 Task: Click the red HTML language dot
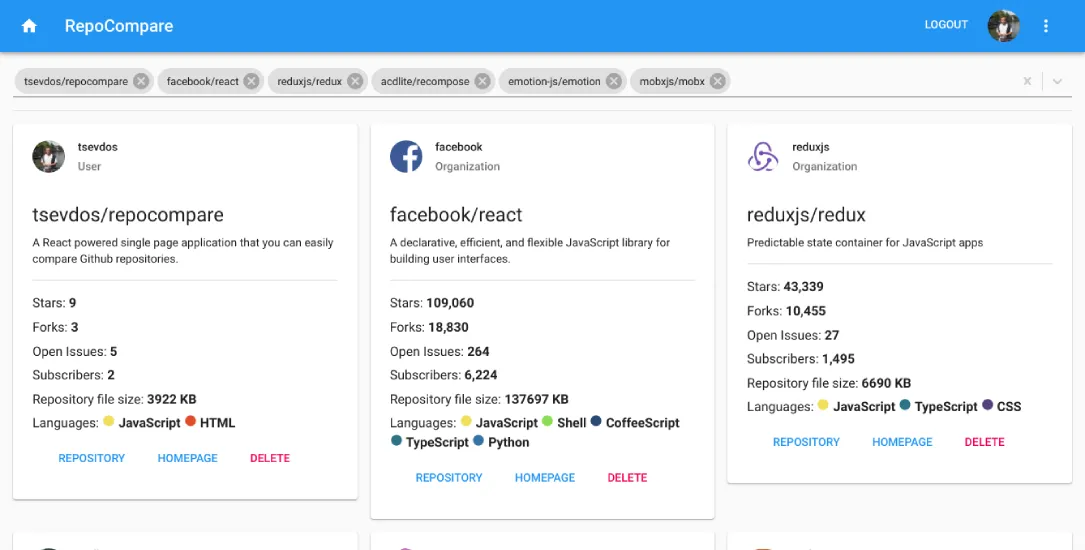[x=190, y=421]
